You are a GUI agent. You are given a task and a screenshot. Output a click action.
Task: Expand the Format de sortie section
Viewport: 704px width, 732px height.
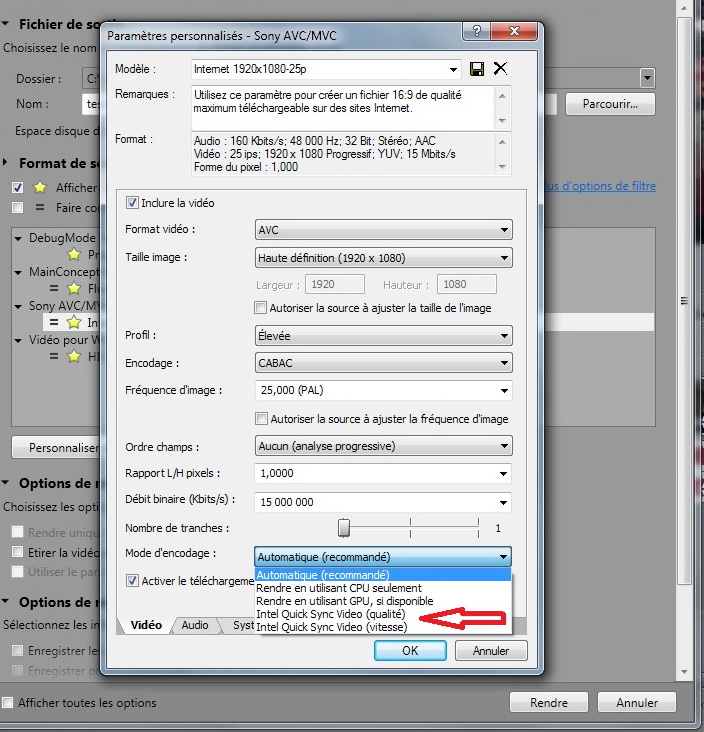click(5, 163)
